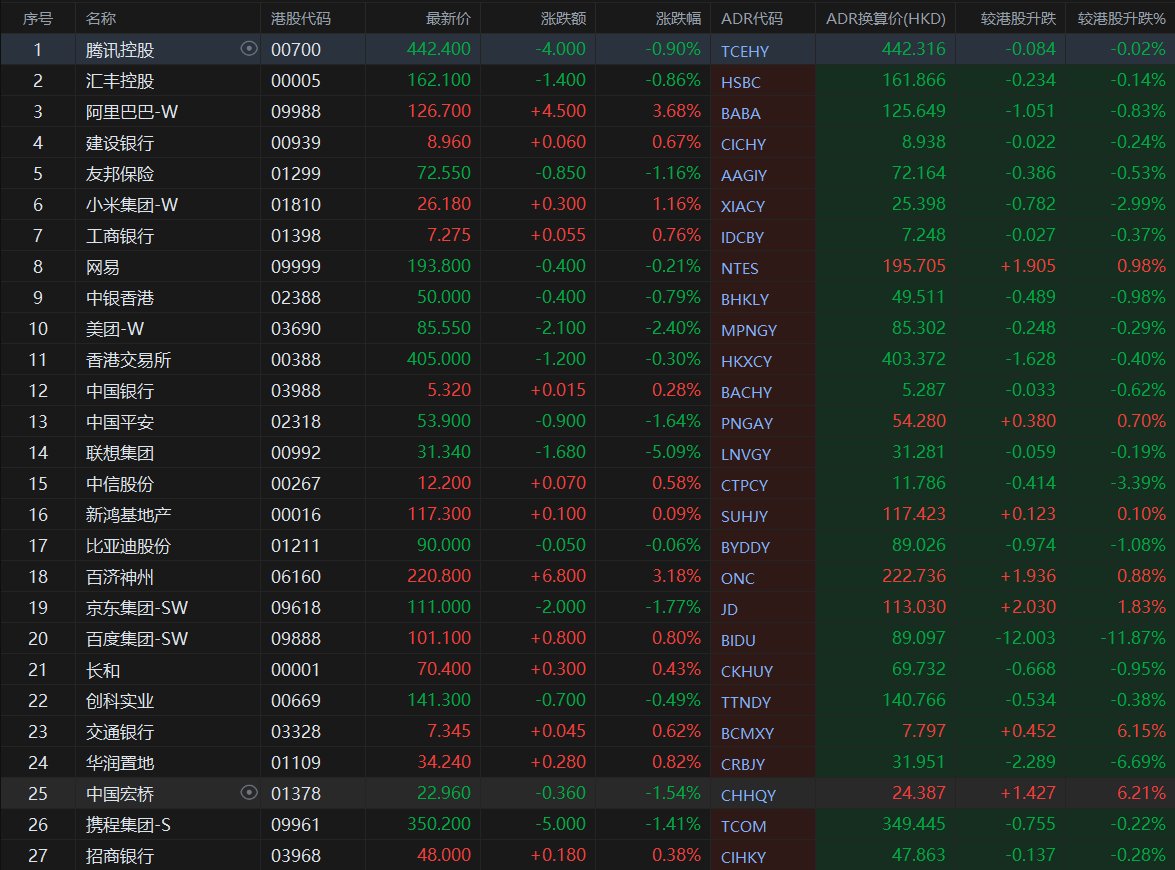This screenshot has width=1175, height=870.
Task: Select the 中信股份 stock name
Action: point(120,484)
